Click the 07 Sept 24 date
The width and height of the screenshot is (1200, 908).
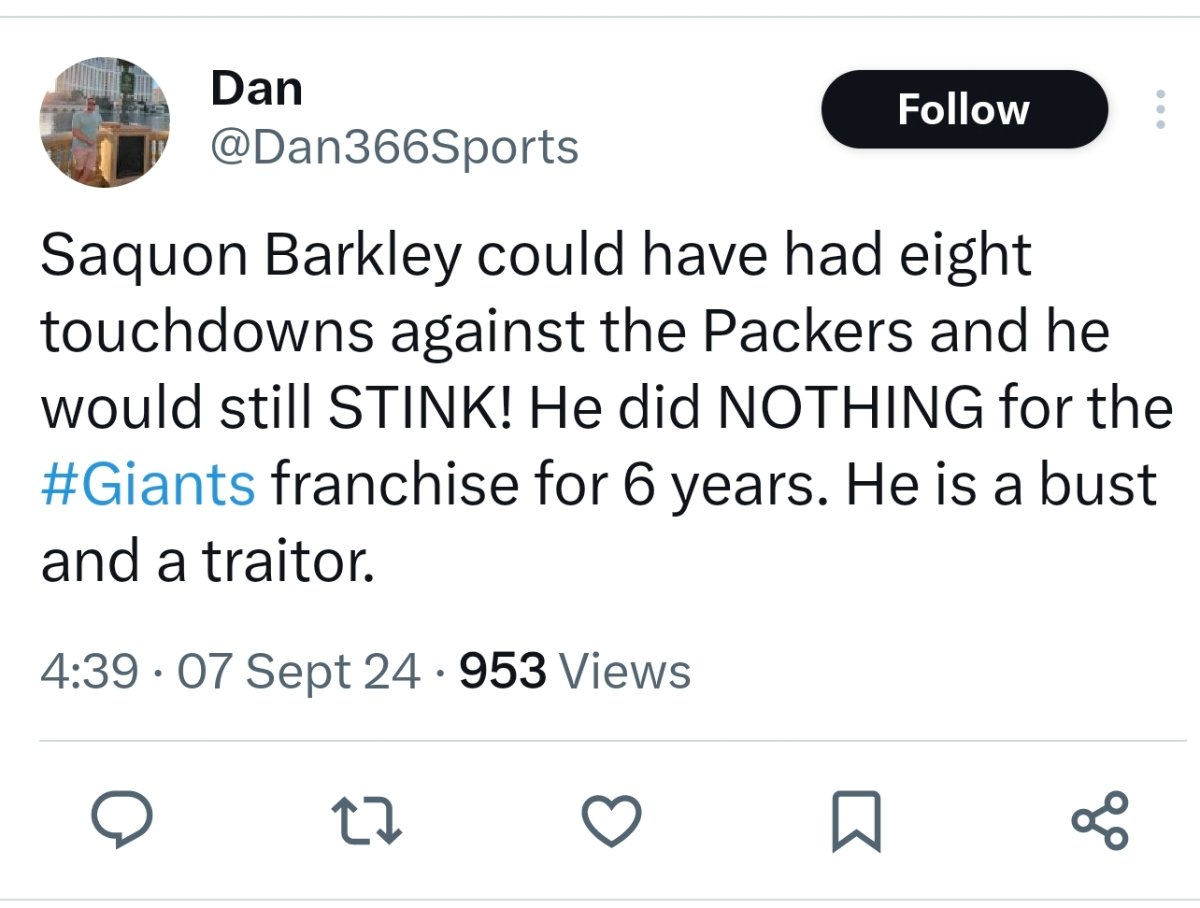[296, 671]
